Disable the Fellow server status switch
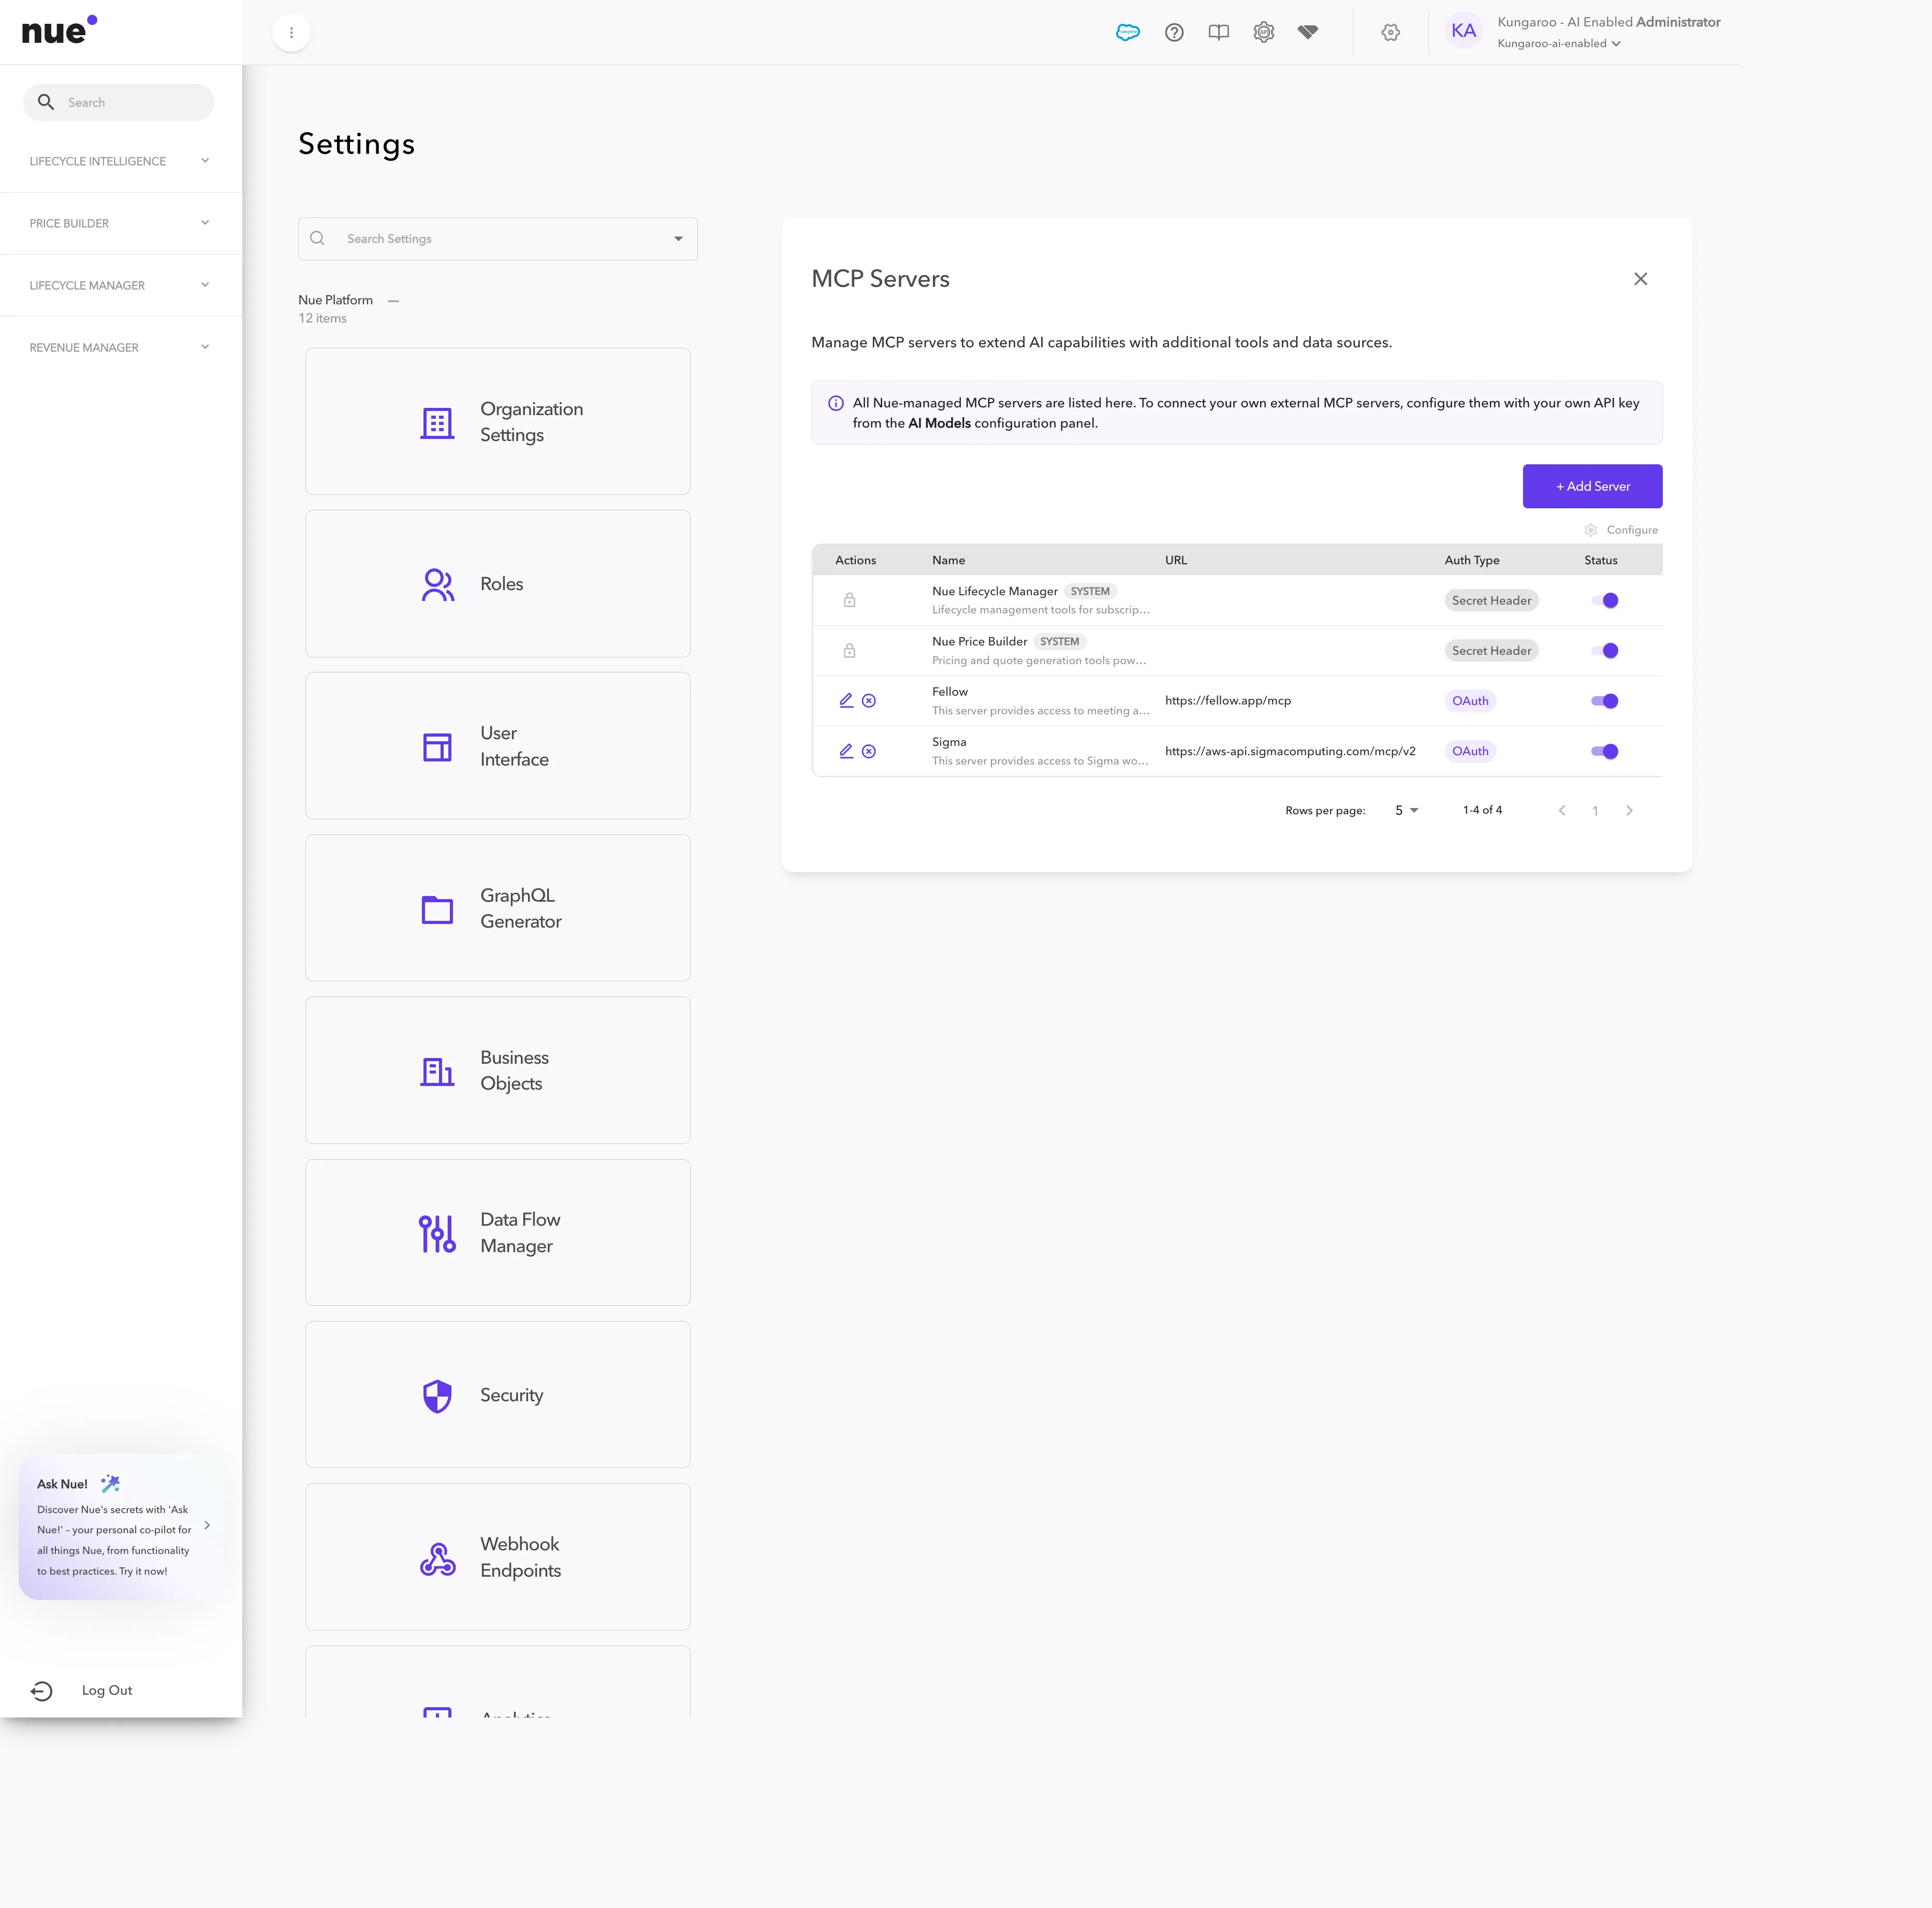The width and height of the screenshot is (1932, 1908). click(1604, 701)
